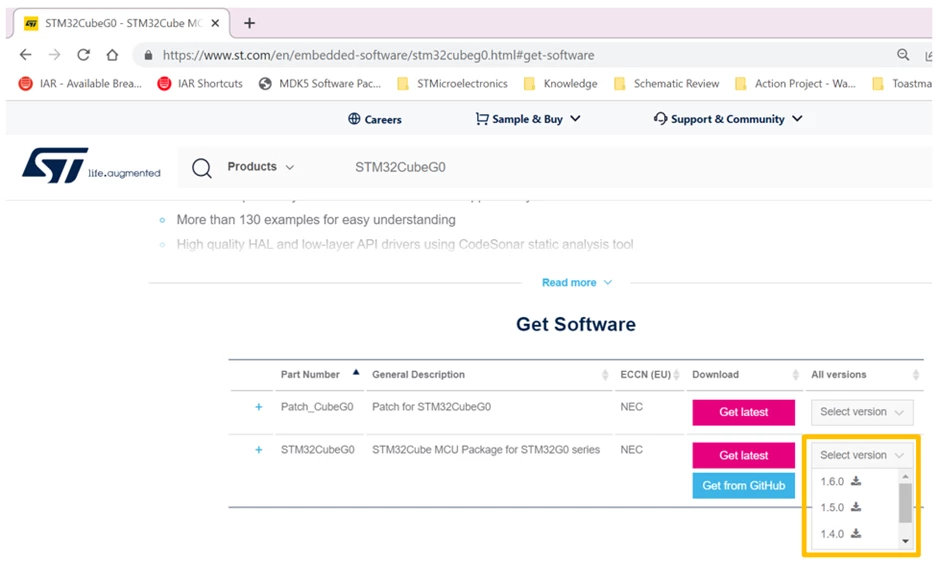Go to browser home page icon
Viewport: 940px width, 565px height.
112,55
